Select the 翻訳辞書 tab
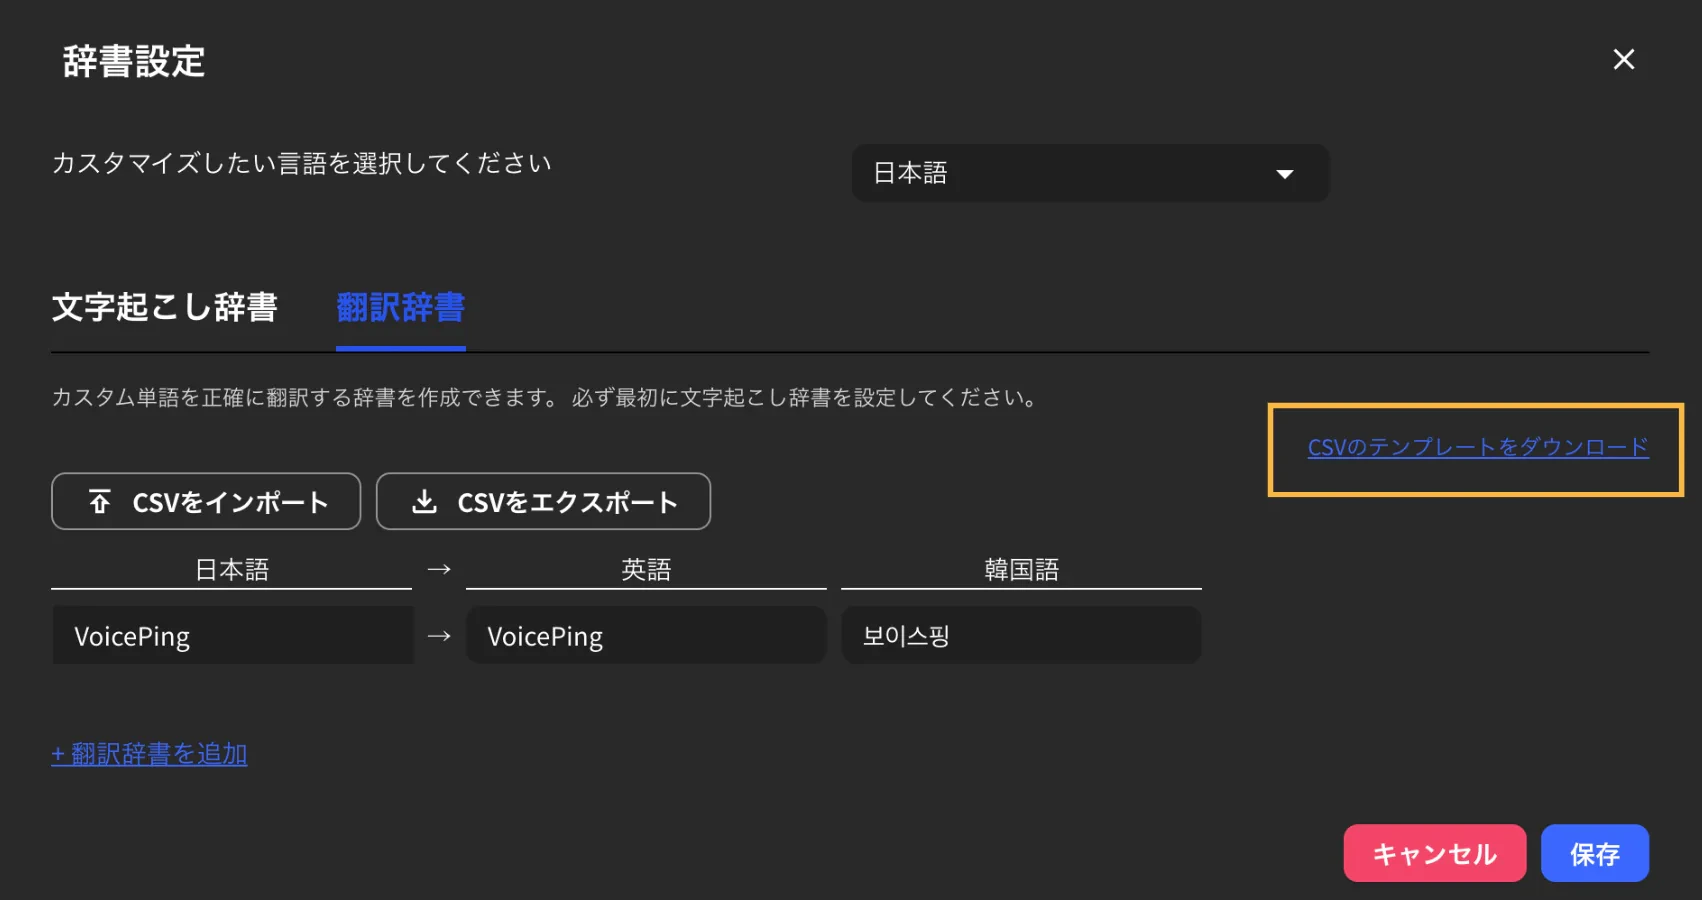The height and width of the screenshot is (900, 1702). tap(401, 307)
